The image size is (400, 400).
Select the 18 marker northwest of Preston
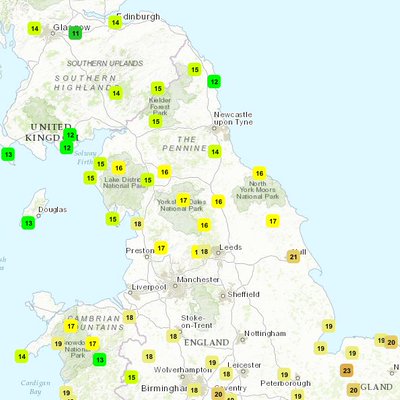(138, 224)
